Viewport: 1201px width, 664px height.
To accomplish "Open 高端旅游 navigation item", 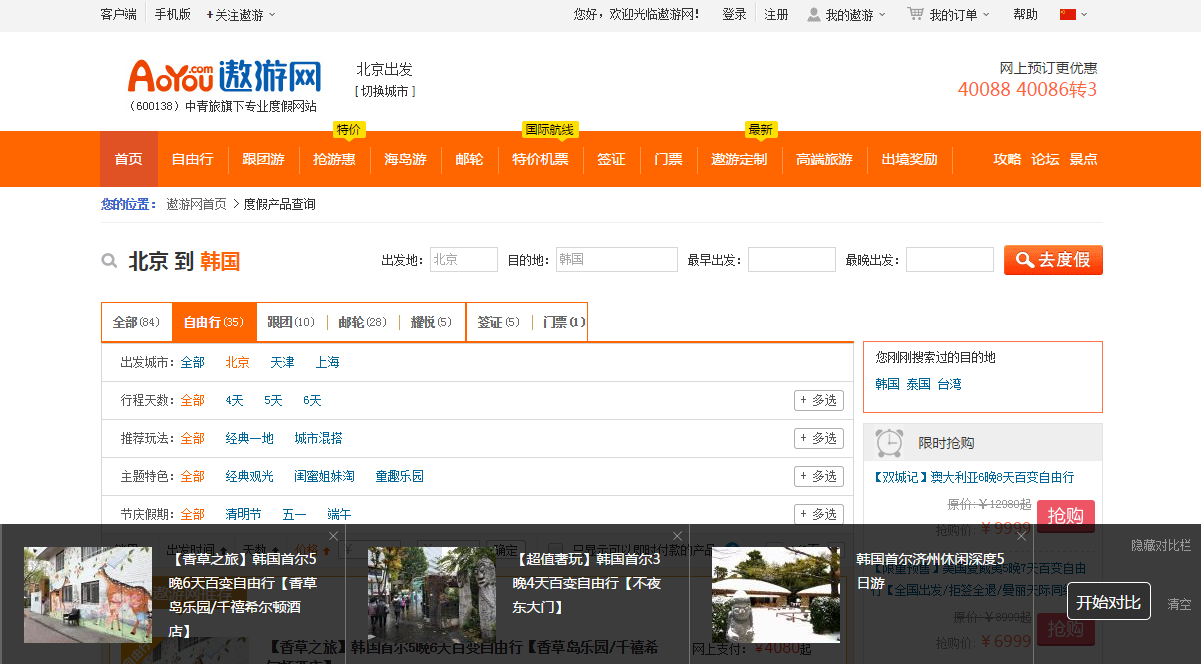I will pyautogui.click(x=824, y=159).
